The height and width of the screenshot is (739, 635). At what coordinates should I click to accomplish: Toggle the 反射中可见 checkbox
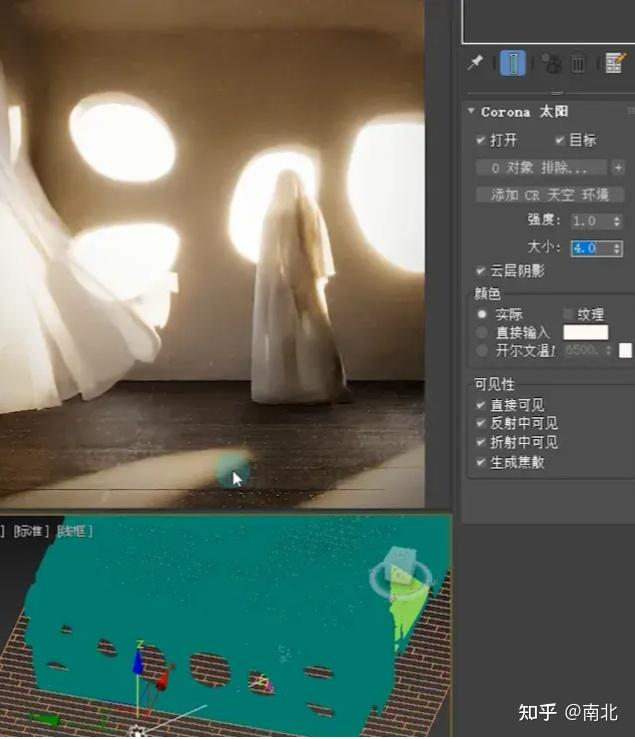(x=480, y=423)
